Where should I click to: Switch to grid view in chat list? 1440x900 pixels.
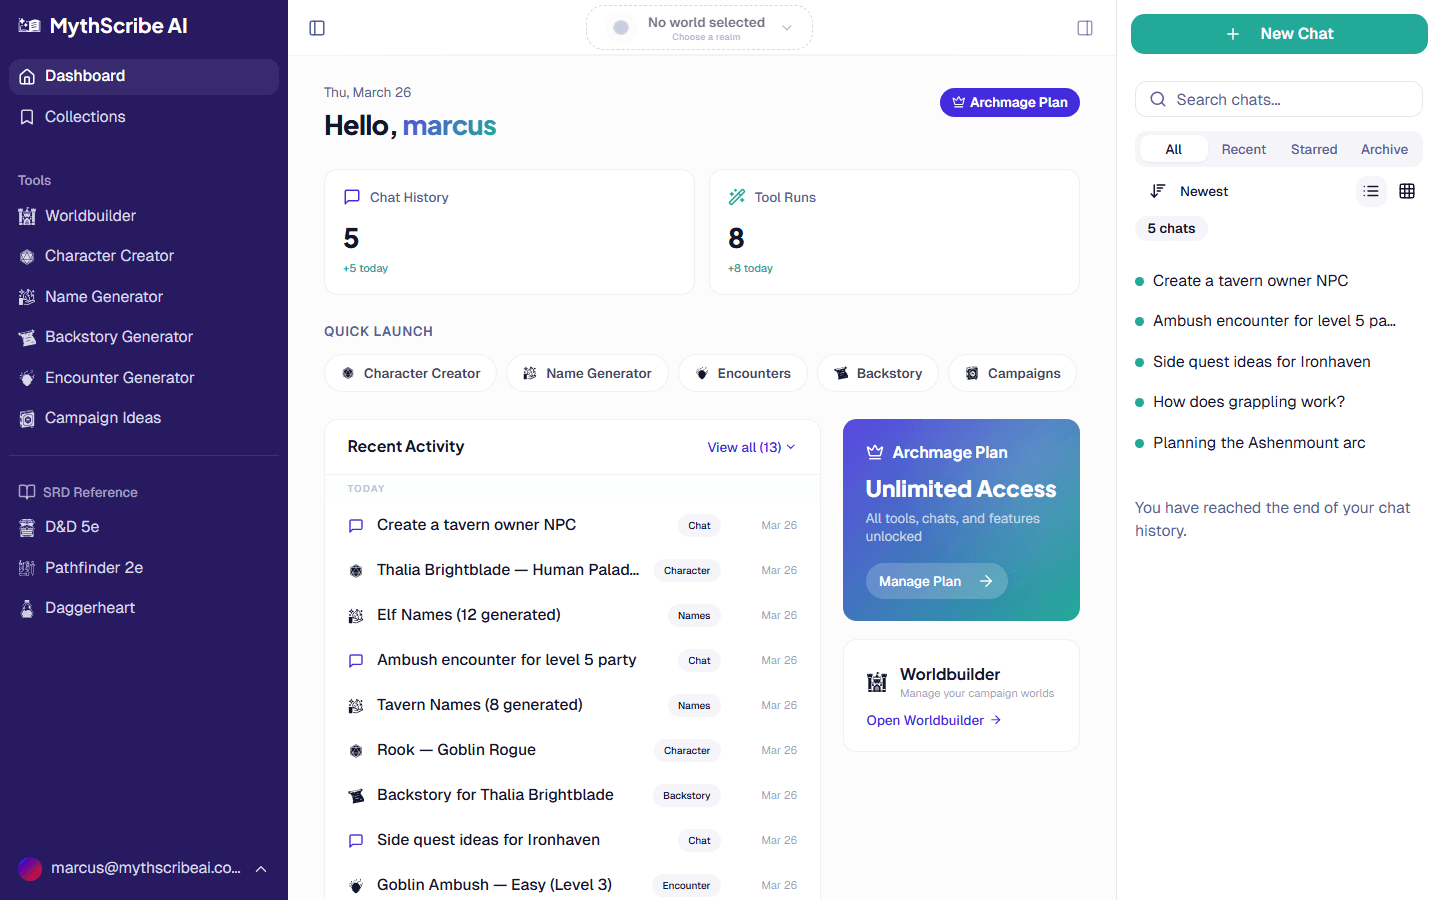pos(1407,191)
